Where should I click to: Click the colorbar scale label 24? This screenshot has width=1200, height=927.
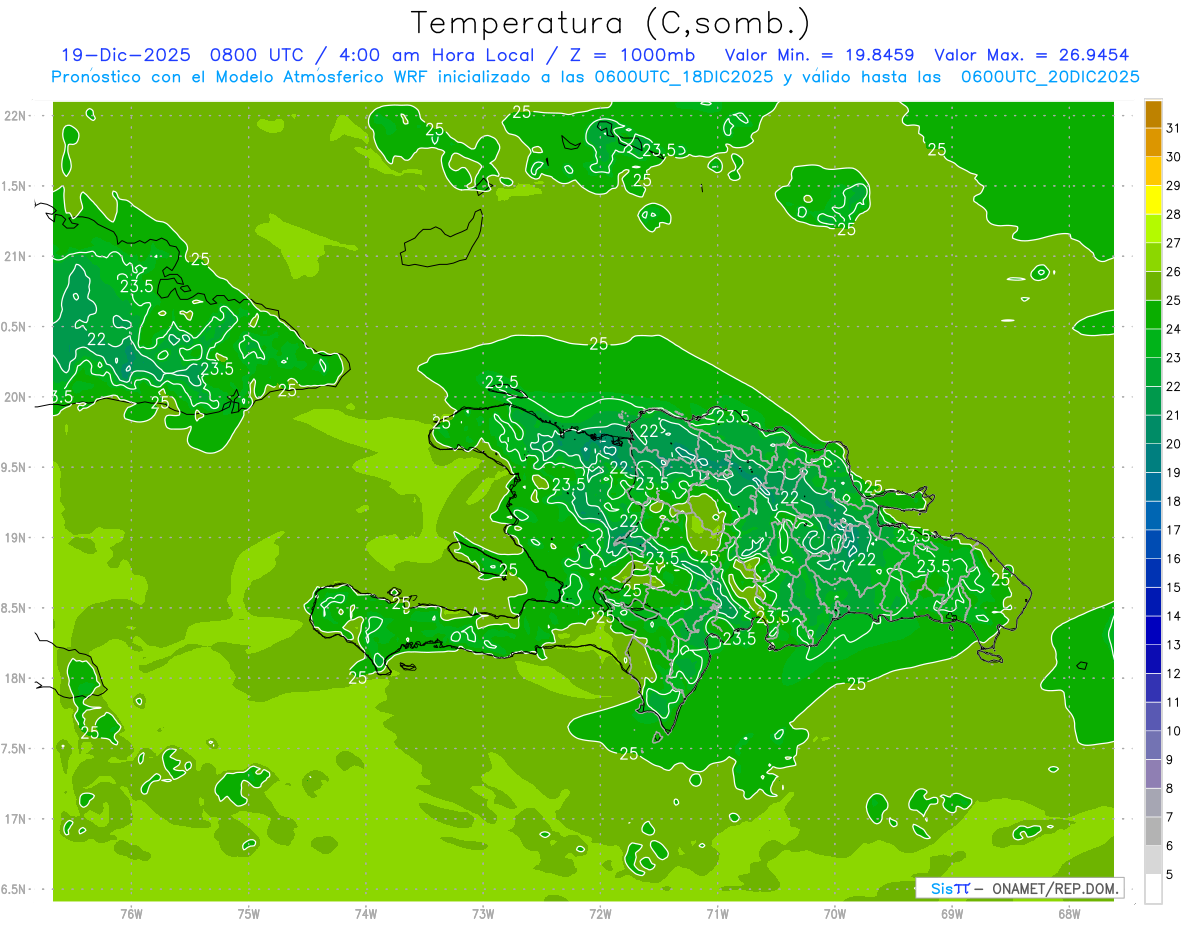1174,329
